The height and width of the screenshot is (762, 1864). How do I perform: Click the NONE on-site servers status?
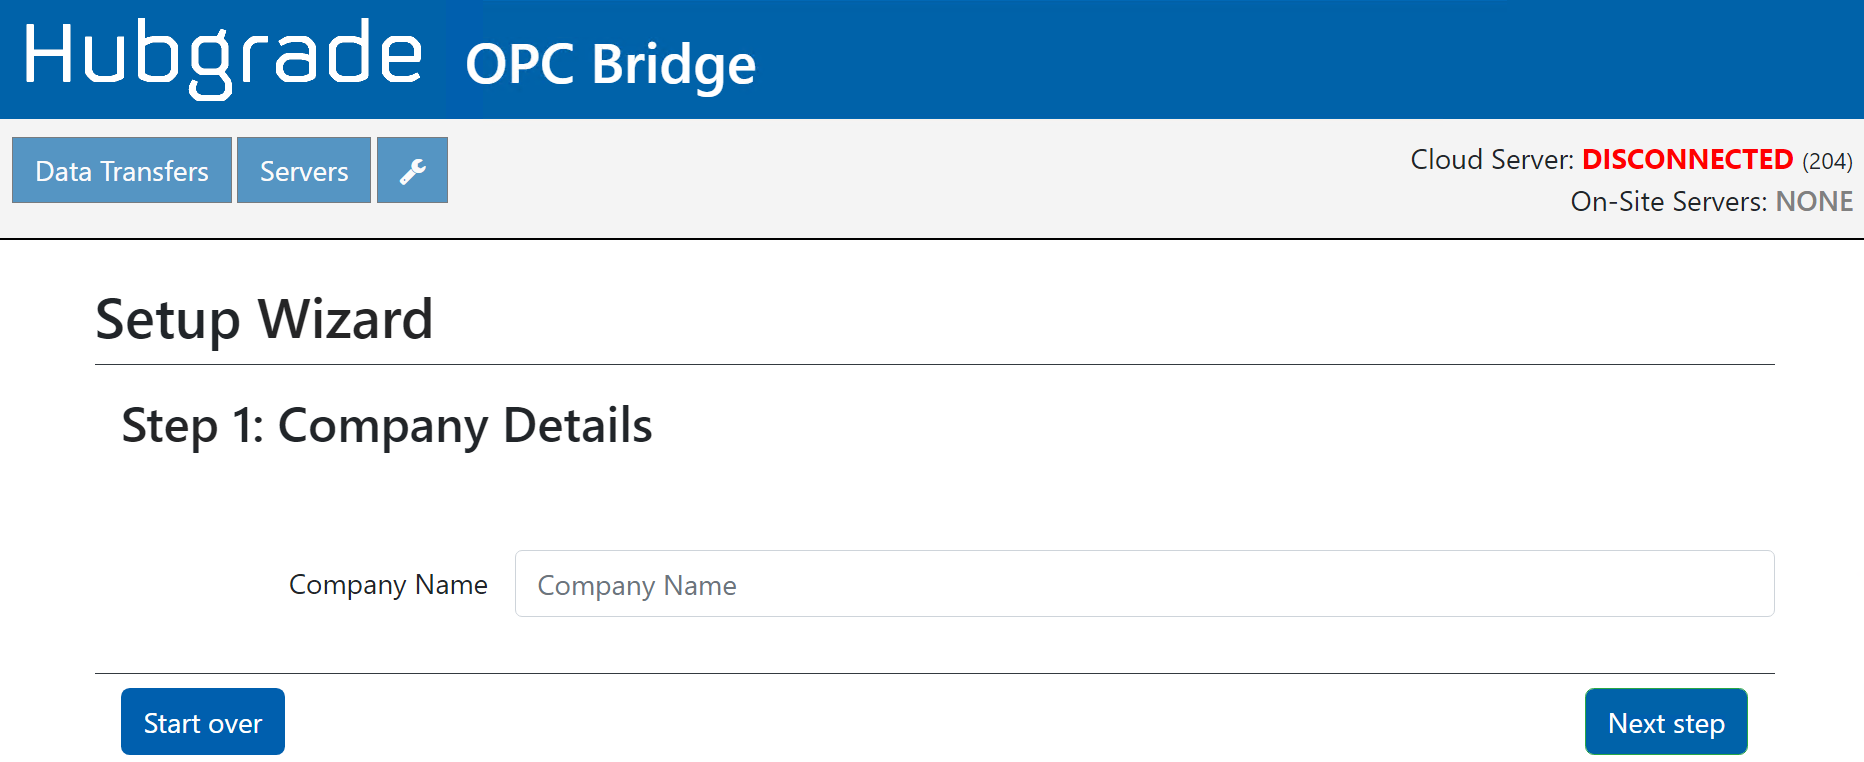[x=1814, y=202]
